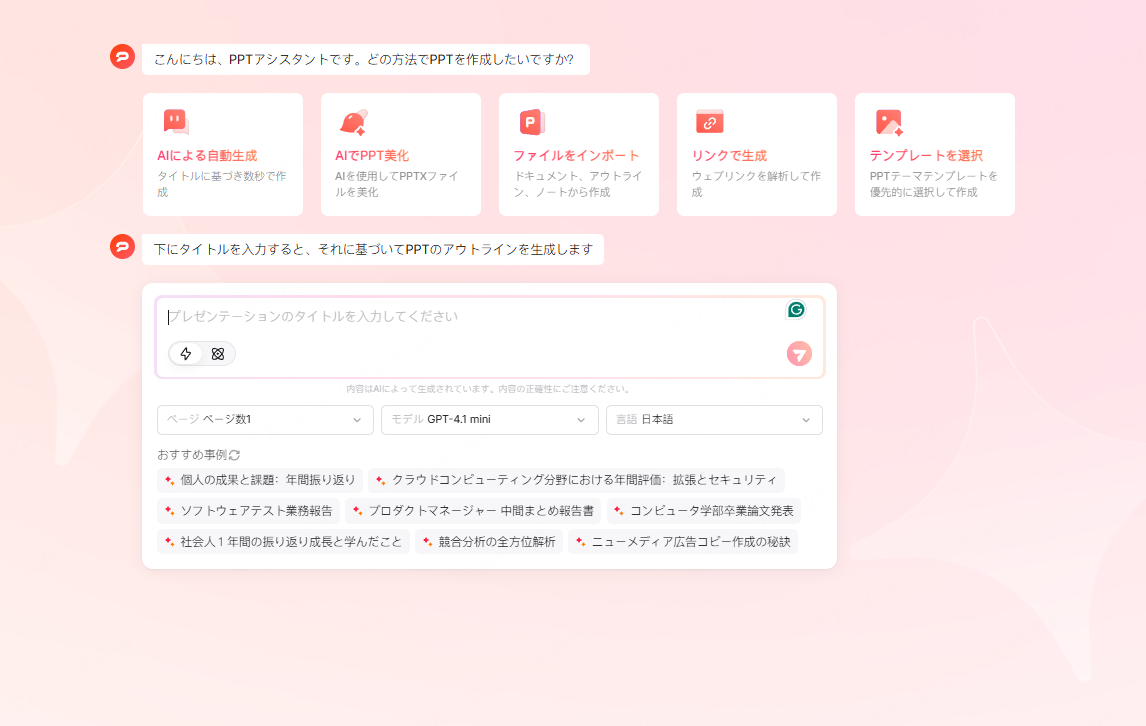Screen dimensions: 1146x726
Task: Click the クラウドコンピューティング年間評価 suggestion chip
Action: (580, 480)
